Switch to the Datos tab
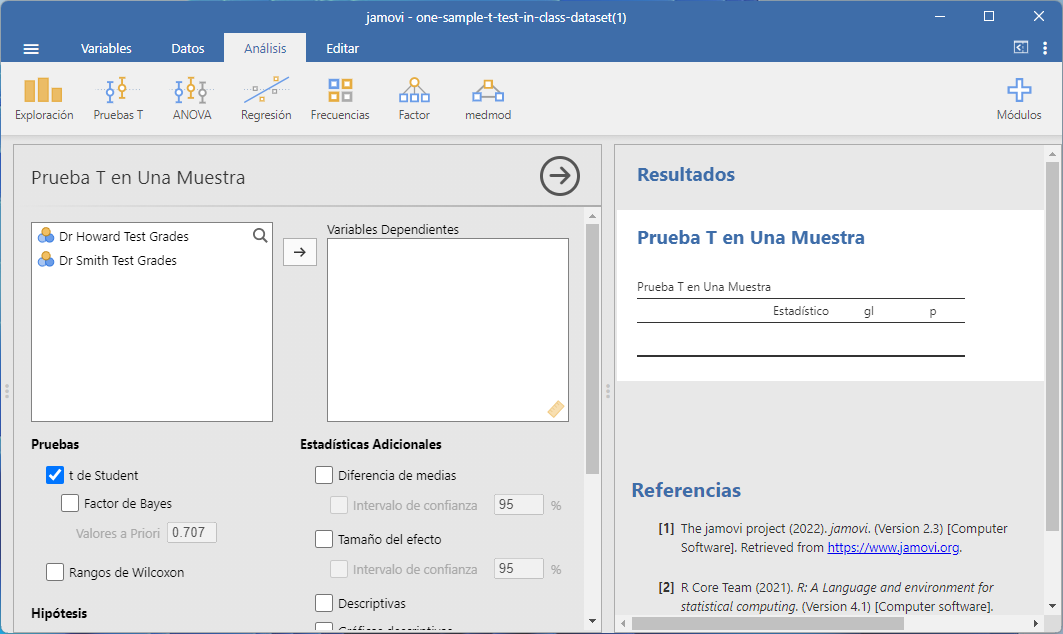 [188, 48]
